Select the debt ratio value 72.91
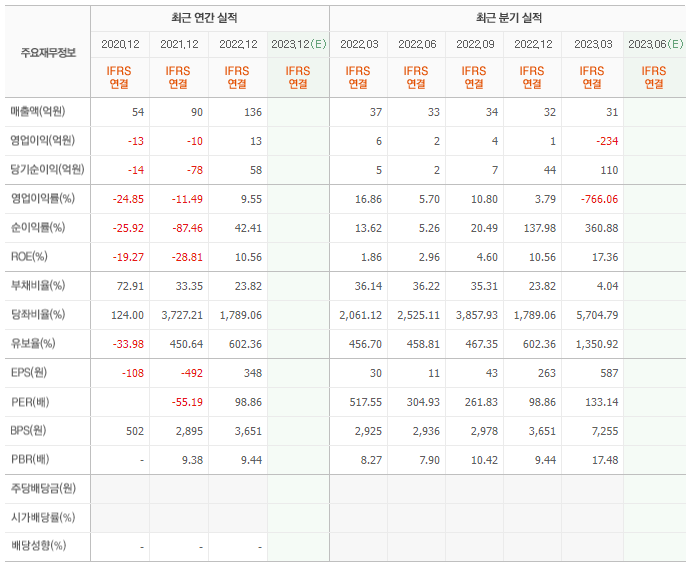Image resolution: width=691 pixels, height=566 pixels. click(x=130, y=287)
